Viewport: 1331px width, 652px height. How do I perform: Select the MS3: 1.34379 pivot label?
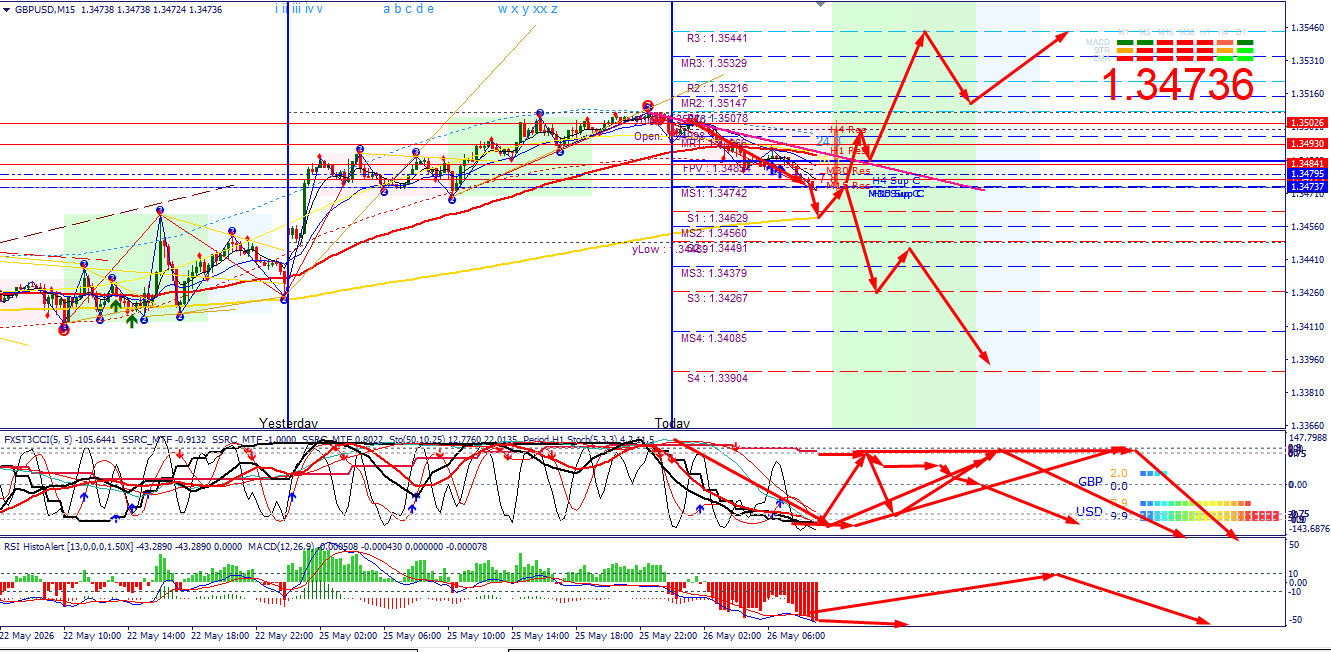point(714,274)
